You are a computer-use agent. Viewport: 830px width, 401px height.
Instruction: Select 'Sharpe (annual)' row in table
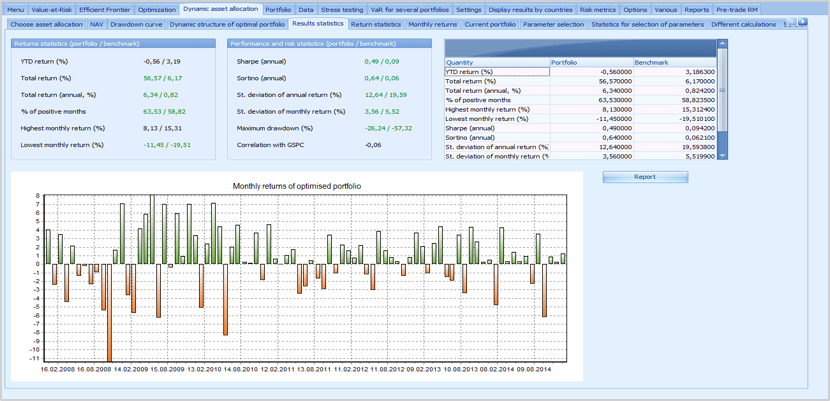click(x=581, y=128)
